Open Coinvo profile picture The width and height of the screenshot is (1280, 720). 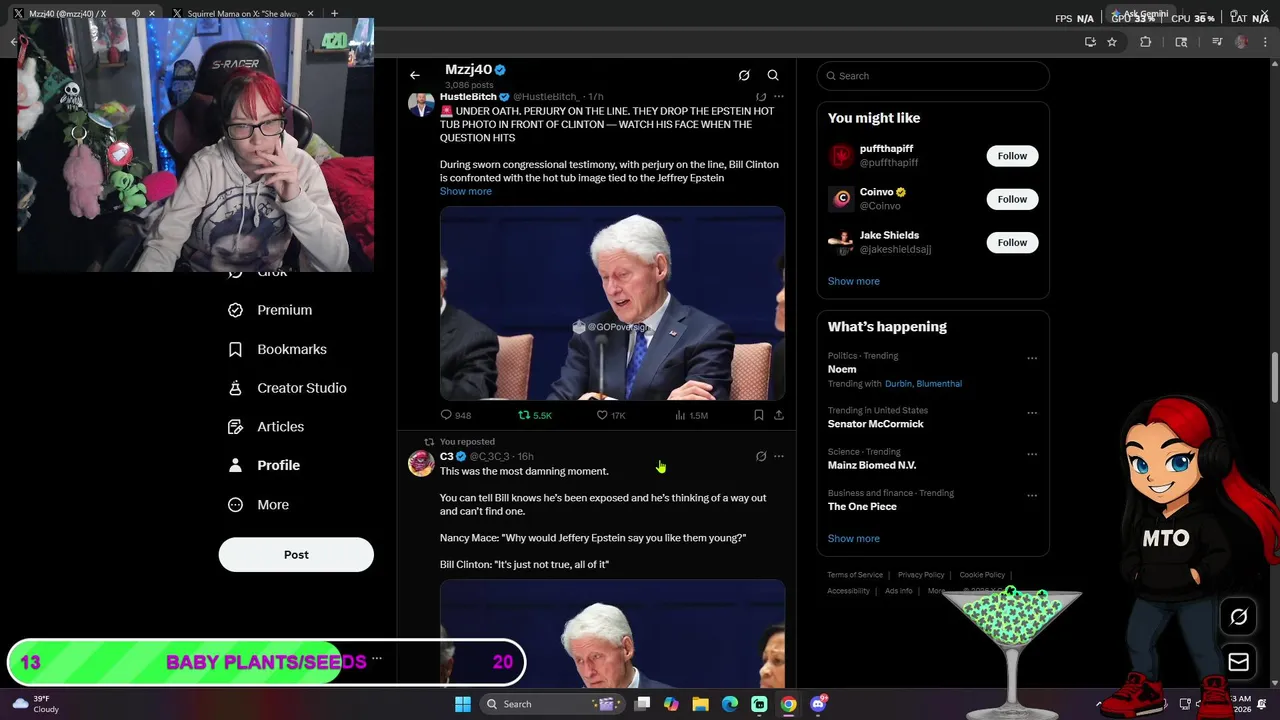tap(841, 199)
